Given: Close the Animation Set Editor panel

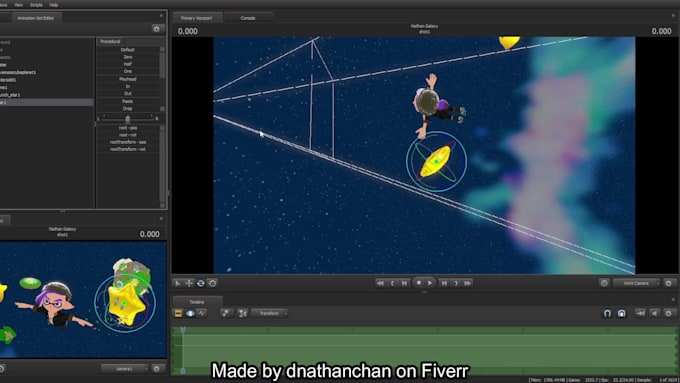Looking at the screenshot, I should 161,16.
